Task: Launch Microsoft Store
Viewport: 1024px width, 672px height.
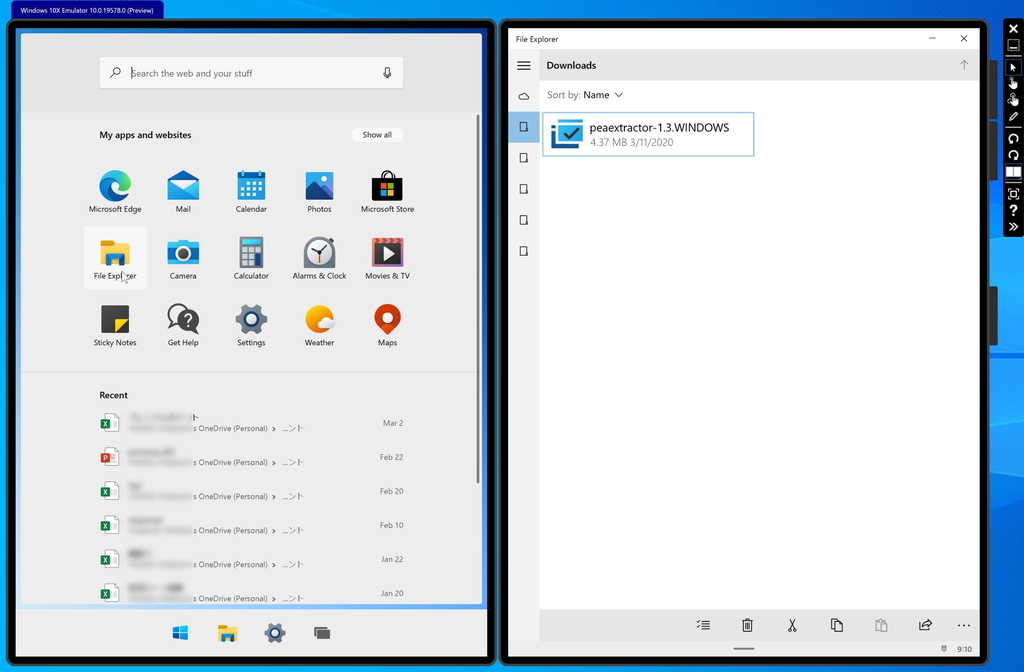Action: click(x=387, y=191)
